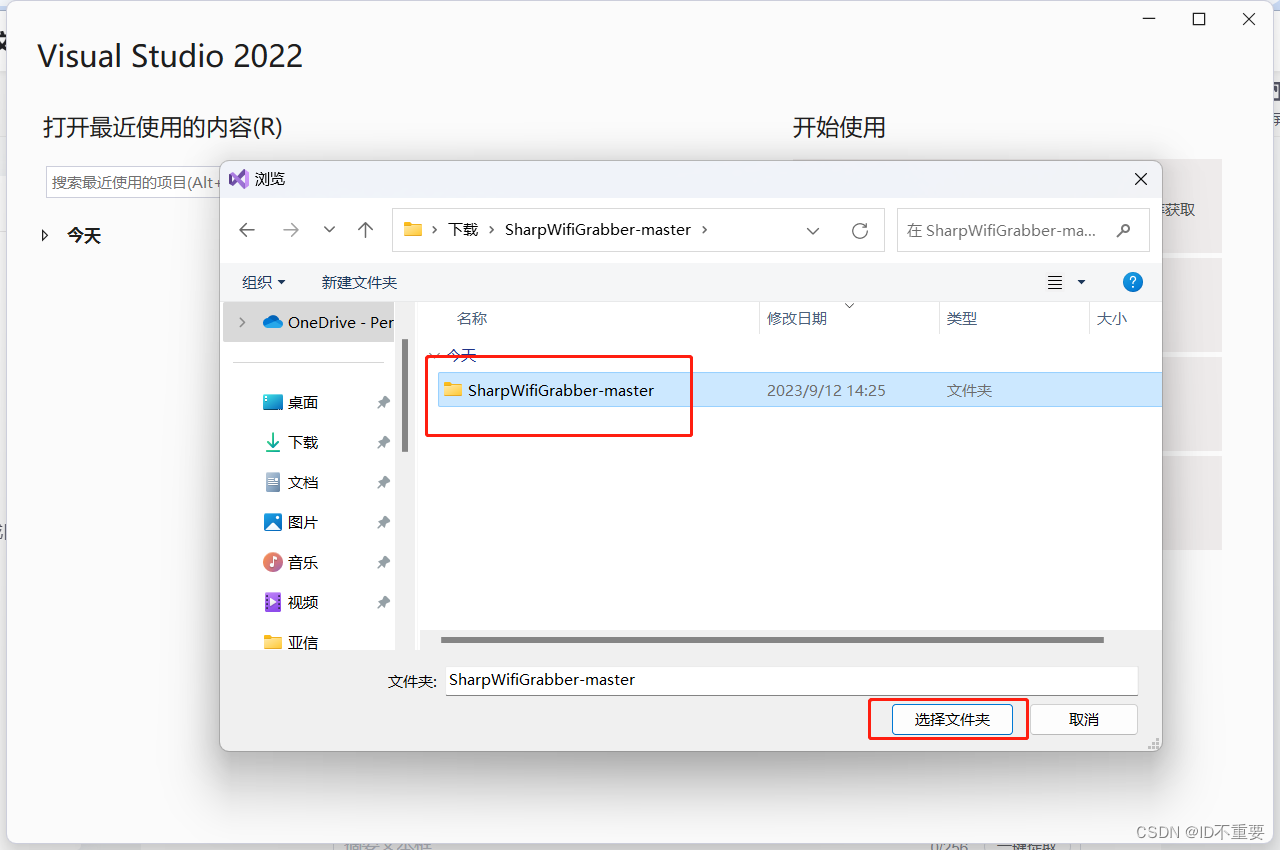Select the SharpWifiGrabber-master breadcrumb segment
Image resolution: width=1280 pixels, height=850 pixels.
tap(598, 230)
